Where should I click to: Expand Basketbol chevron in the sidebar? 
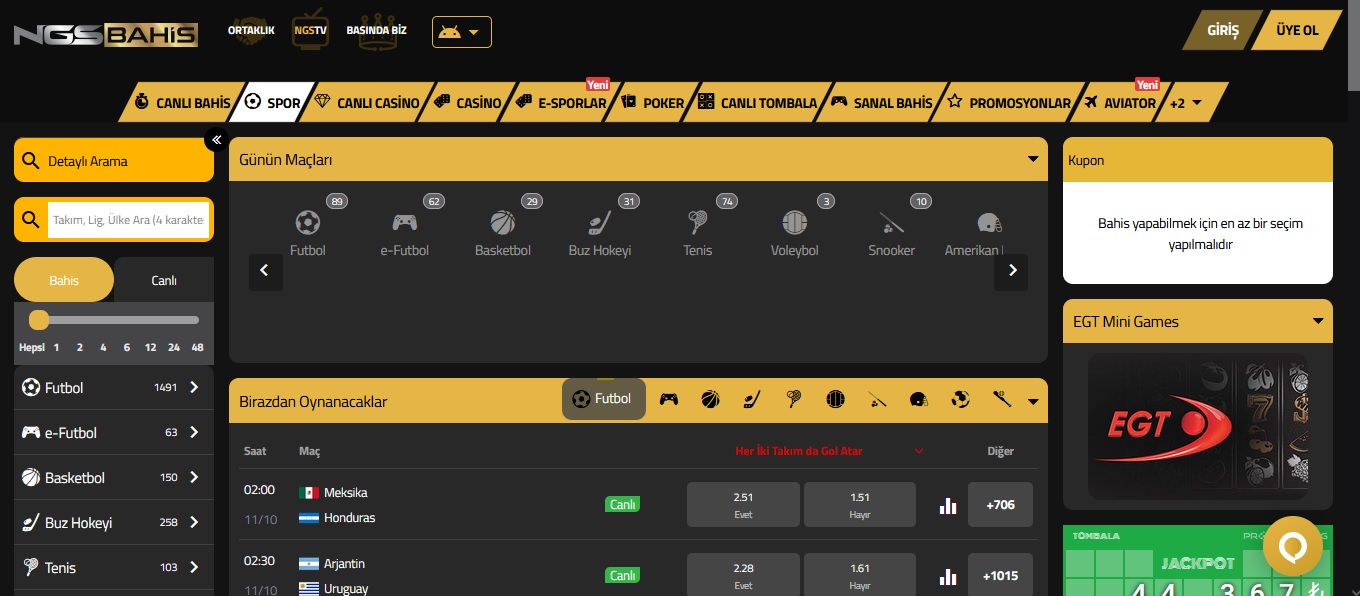coord(194,477)
